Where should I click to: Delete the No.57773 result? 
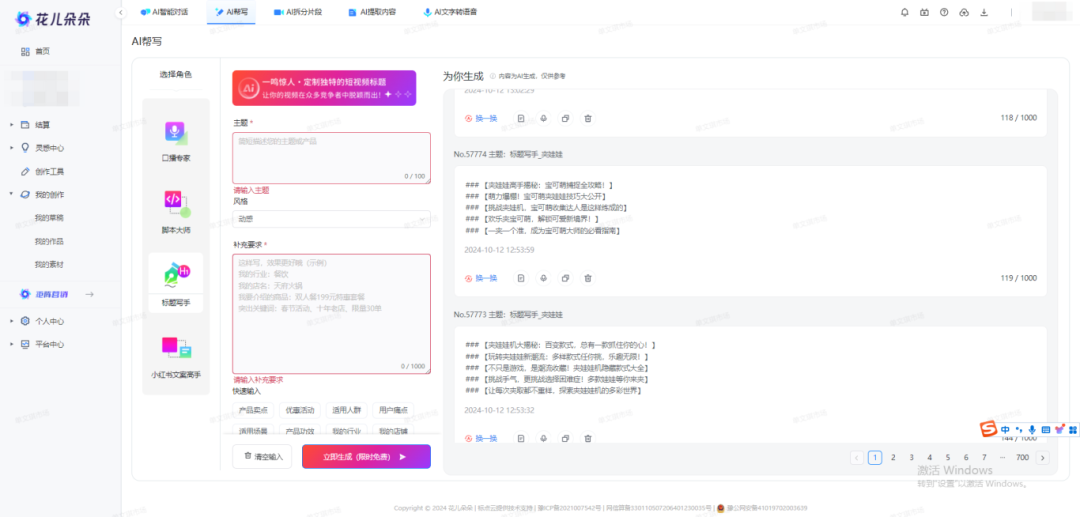click(x=588, y=438)
